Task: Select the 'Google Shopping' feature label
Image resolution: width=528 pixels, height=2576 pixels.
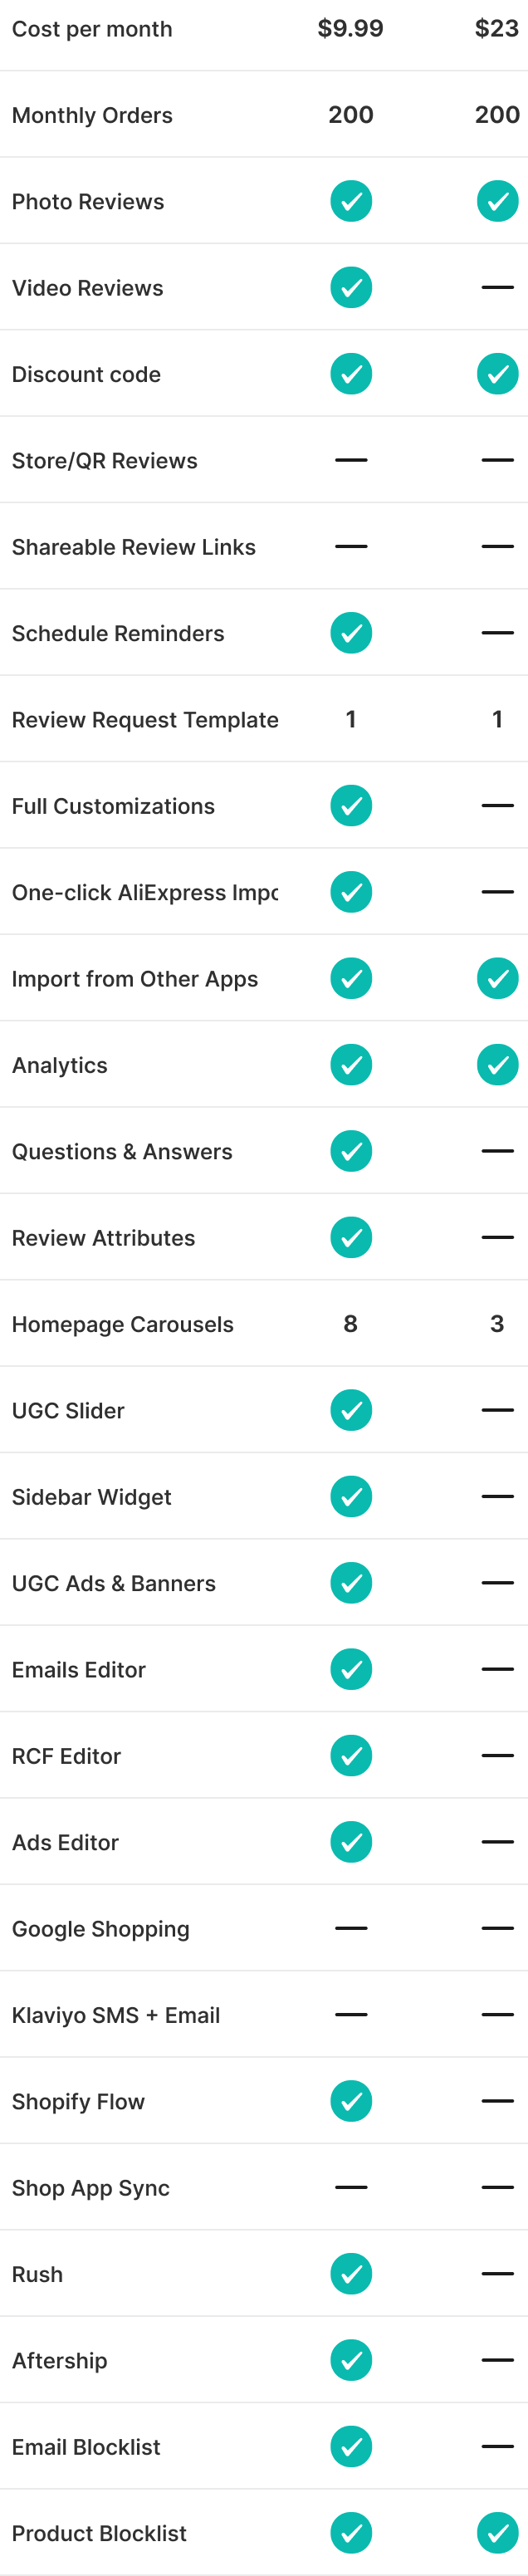Action: tap(101, 1929)
